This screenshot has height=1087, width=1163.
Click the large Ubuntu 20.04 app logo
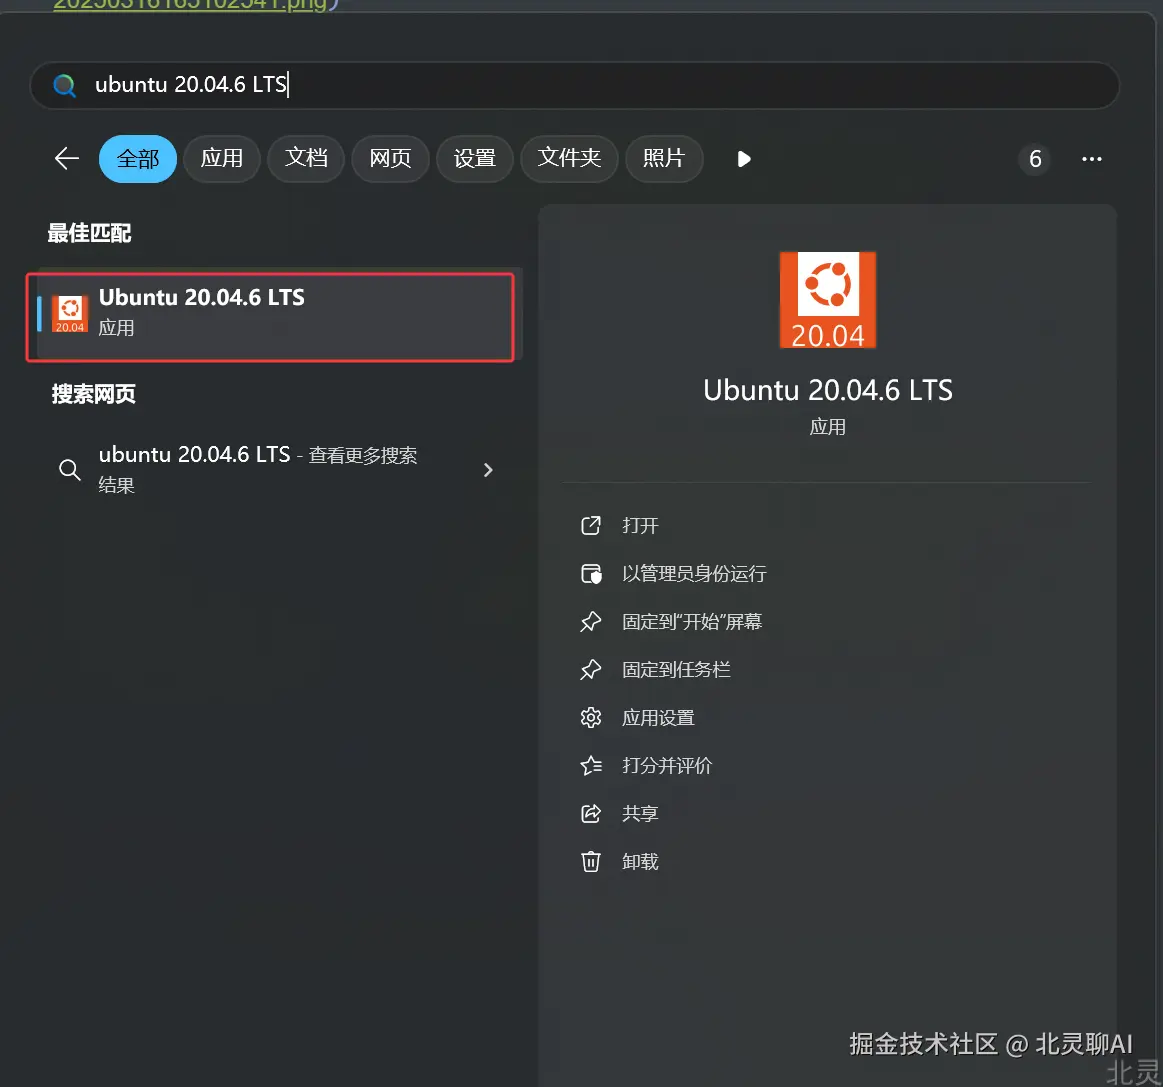tap(828, 300)
